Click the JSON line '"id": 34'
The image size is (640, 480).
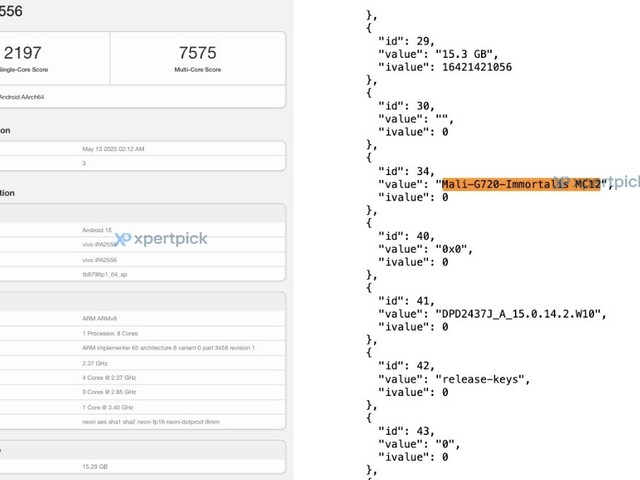[x=406, y=171]
